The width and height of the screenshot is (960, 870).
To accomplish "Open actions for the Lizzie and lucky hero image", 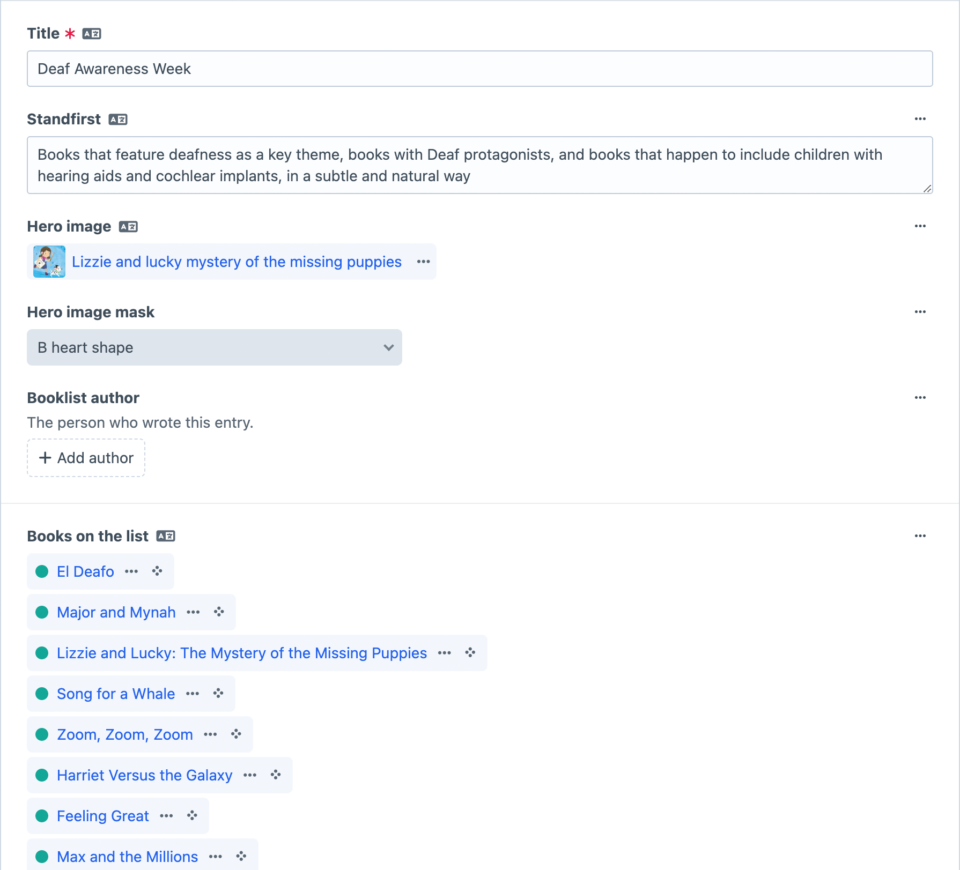I will point(424,261).
